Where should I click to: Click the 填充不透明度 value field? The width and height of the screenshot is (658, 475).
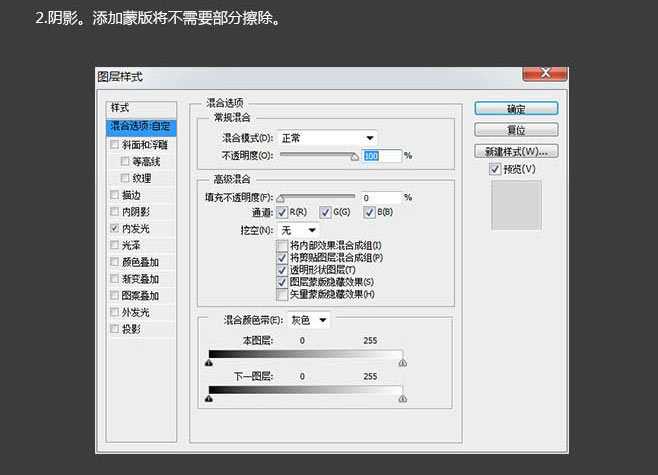(380, 198)
